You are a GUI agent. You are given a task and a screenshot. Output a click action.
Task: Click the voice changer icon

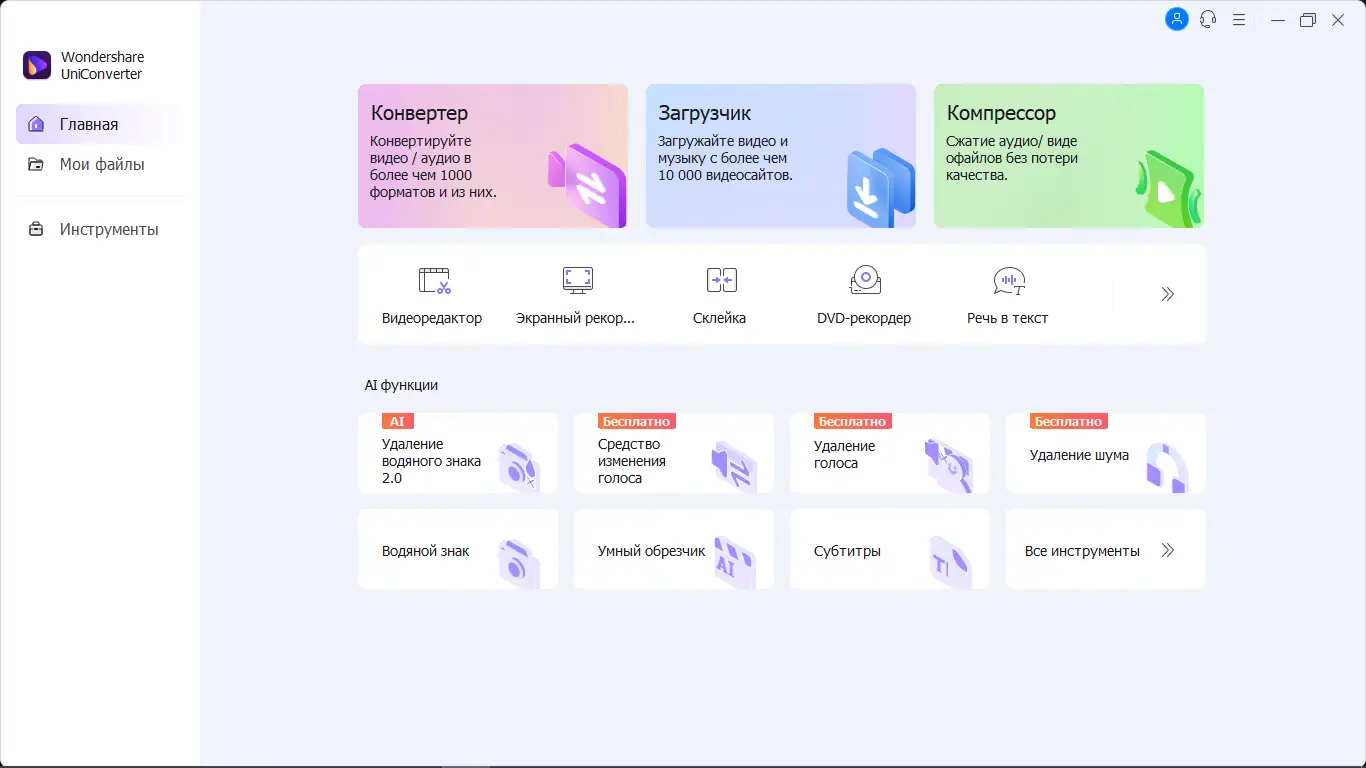click(x=733, y=467)
